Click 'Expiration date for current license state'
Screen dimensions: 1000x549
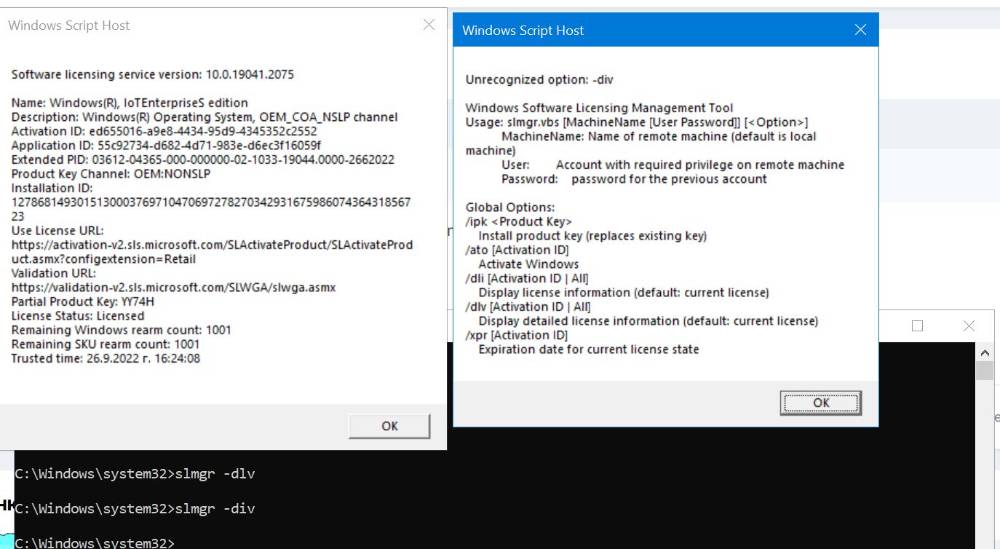pos(589,349)
